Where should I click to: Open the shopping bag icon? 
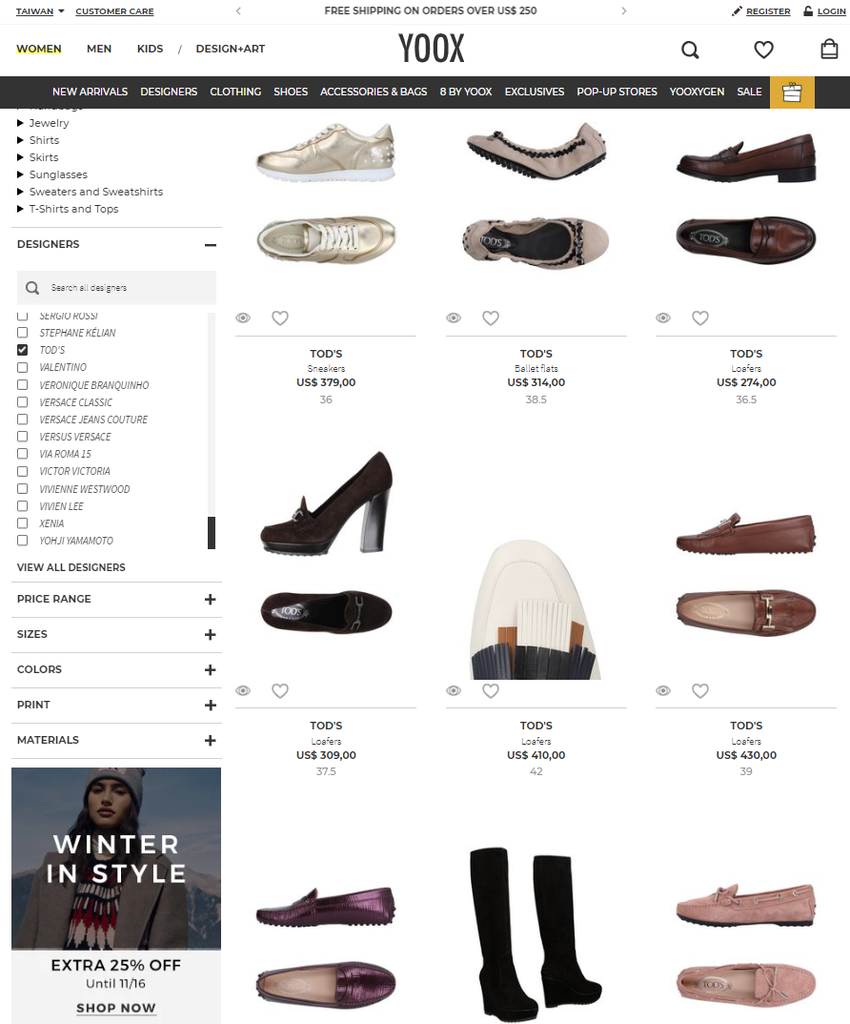829,49
